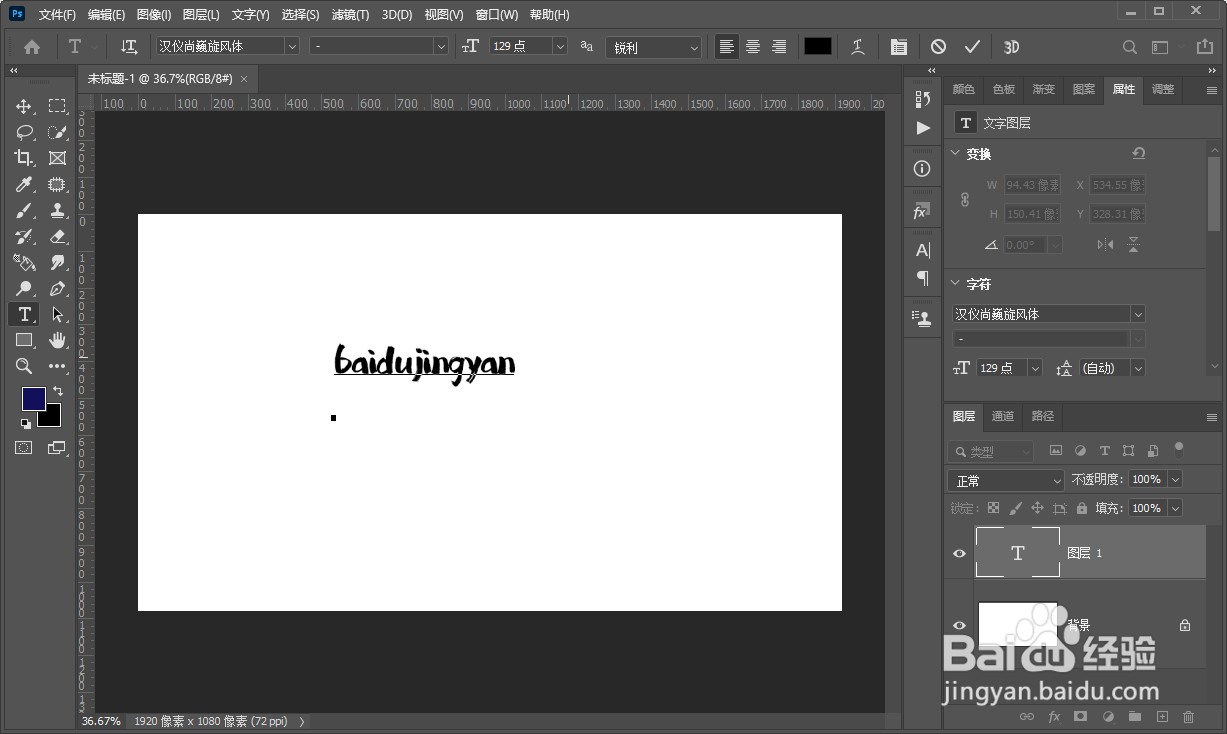Toggle layer filtering switch on

pos(1179,449)
